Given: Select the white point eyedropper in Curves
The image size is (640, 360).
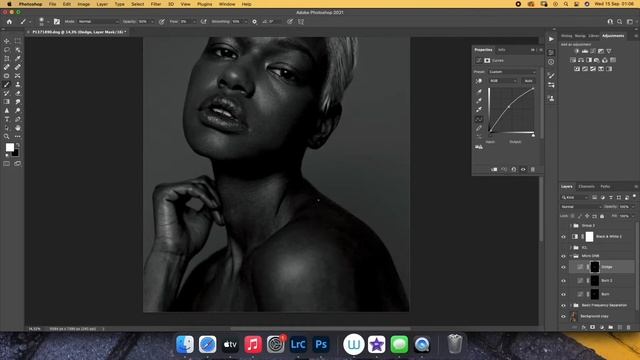Looking at the screenshot, I should pyautogui.click(x=479, y=110).
